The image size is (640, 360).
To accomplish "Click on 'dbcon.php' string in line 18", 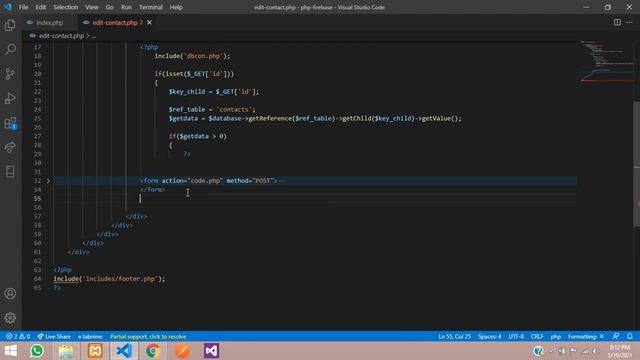I will [203, 56].
